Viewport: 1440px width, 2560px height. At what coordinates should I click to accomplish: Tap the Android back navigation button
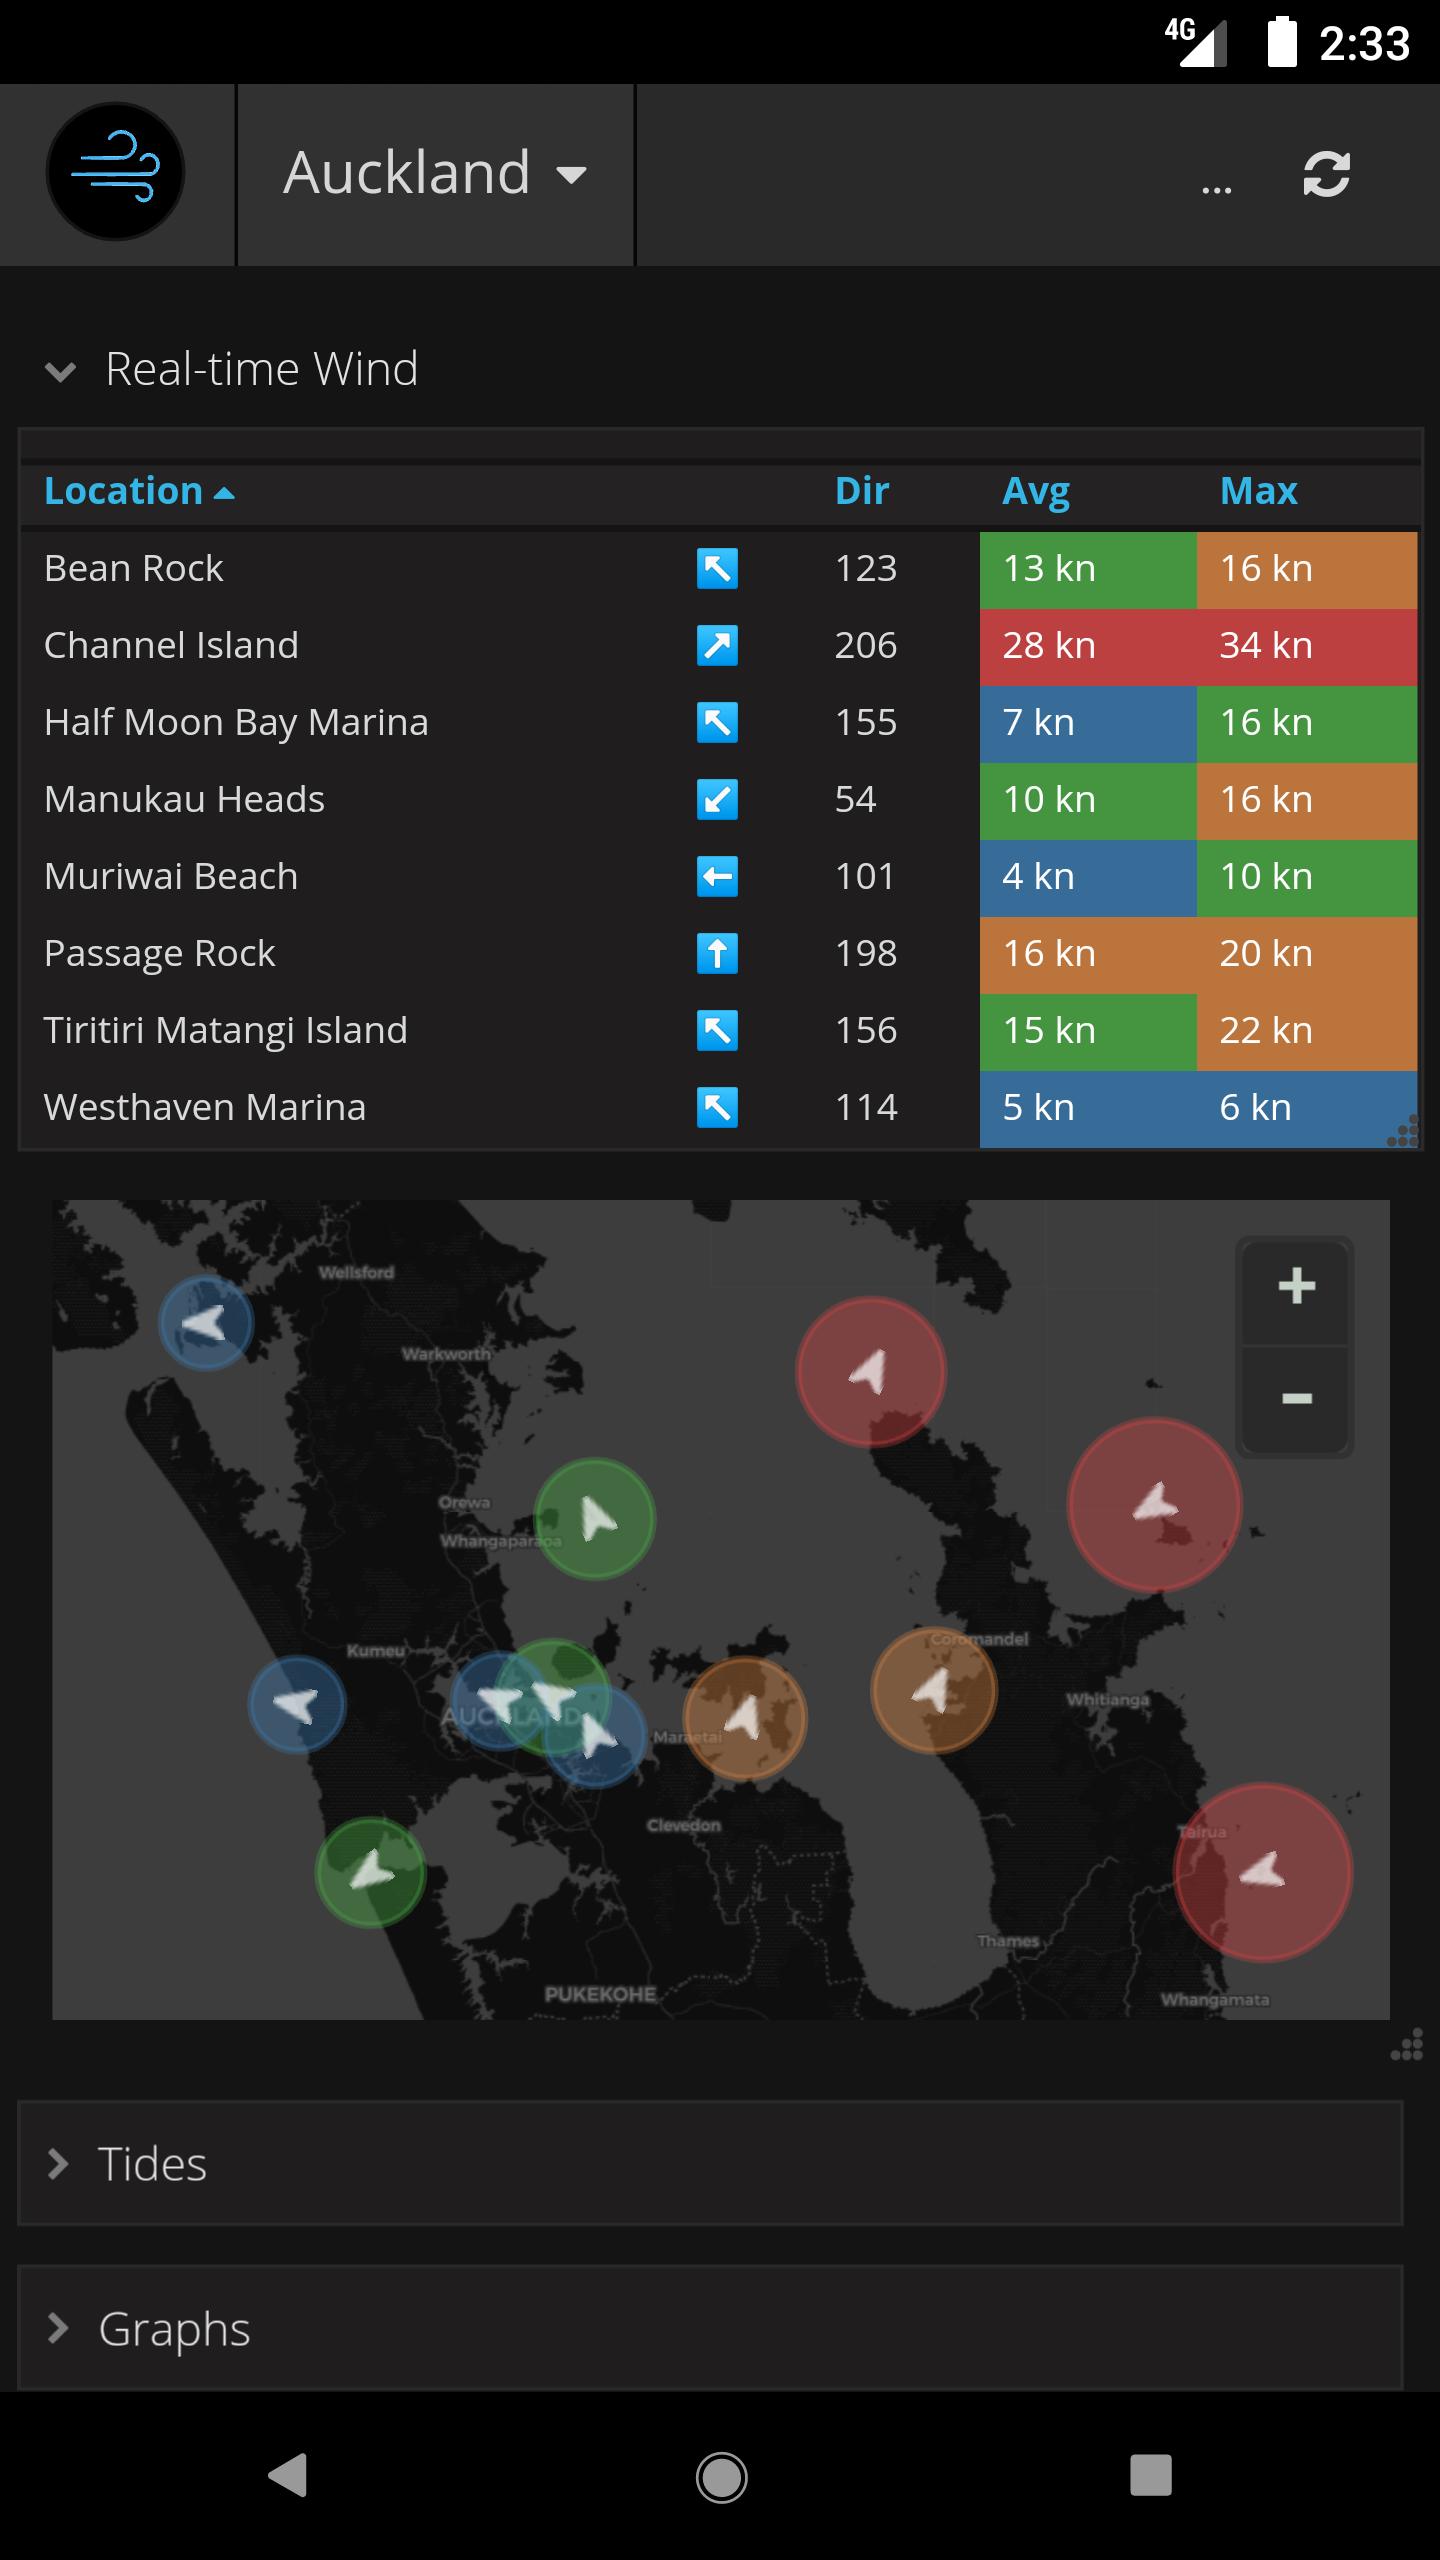click(288, 2476)
